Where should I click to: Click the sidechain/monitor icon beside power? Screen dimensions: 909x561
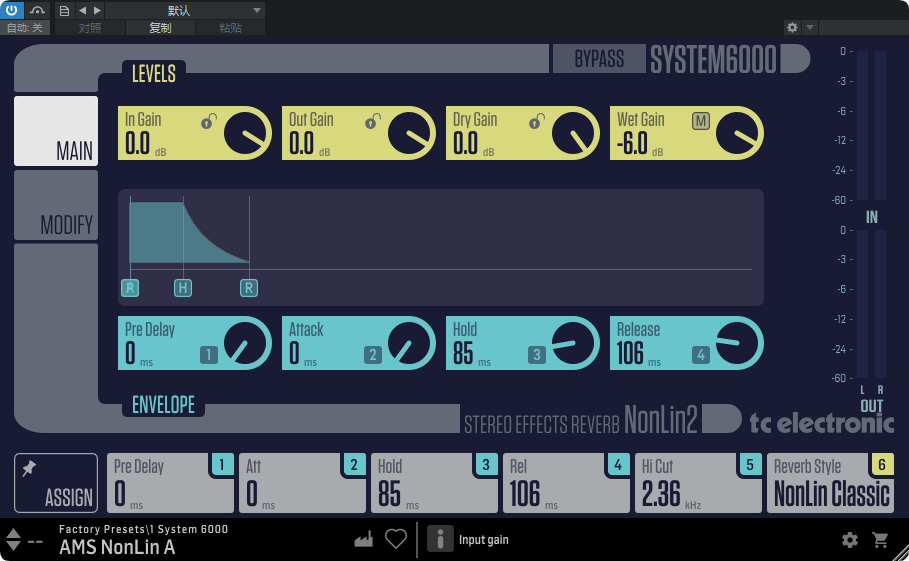coord(37,10)
